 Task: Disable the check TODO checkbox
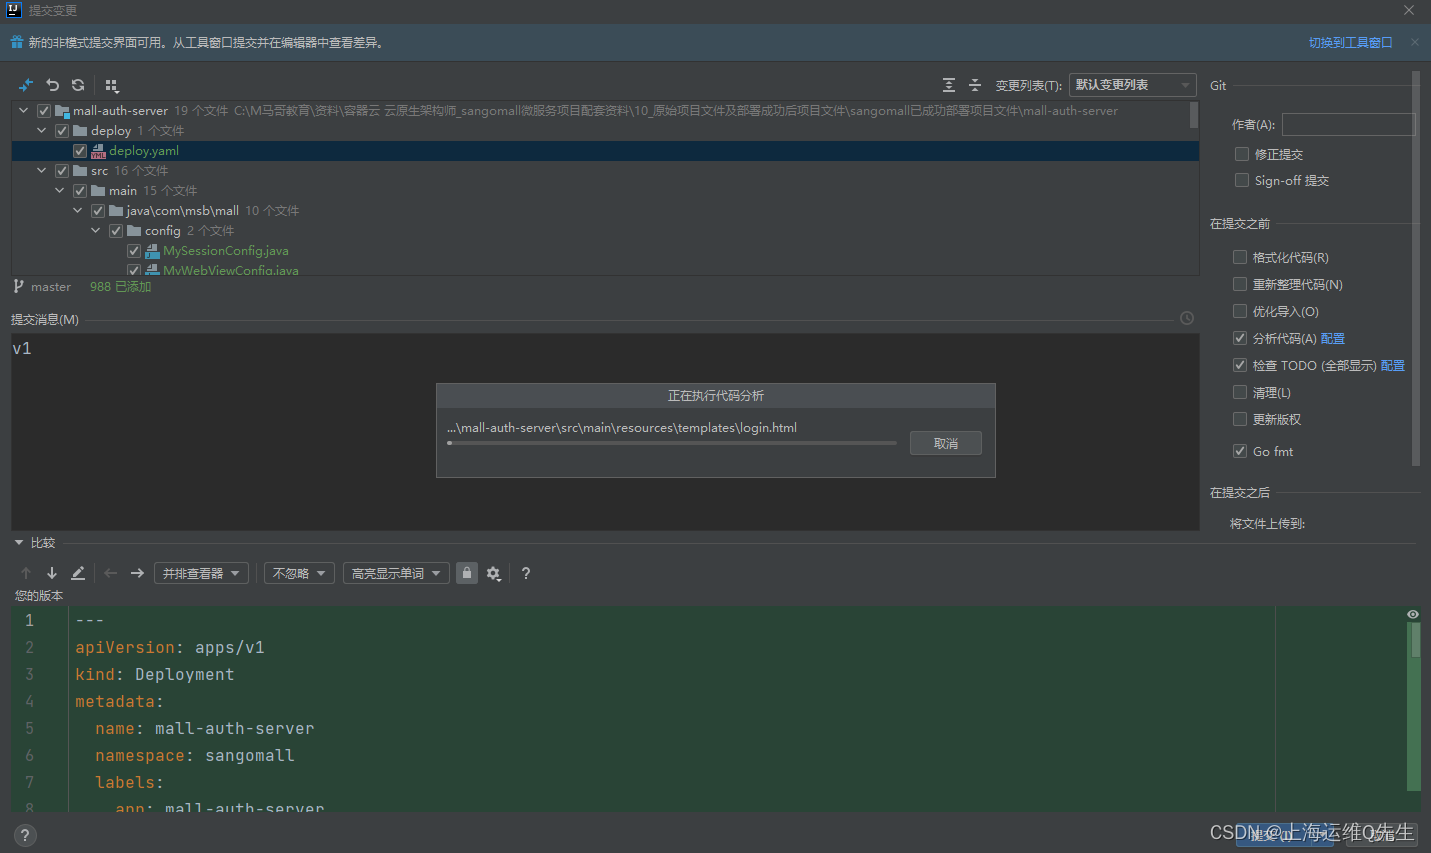(1240, 365)
